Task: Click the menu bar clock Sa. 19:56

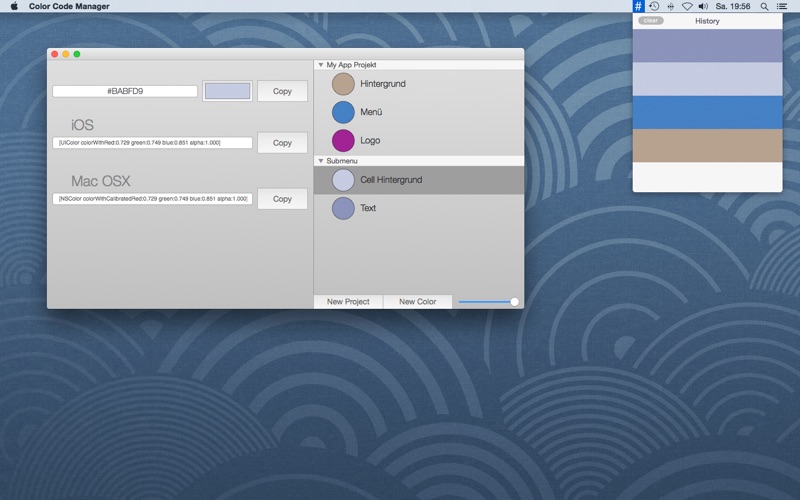Action: coord(735,6)
